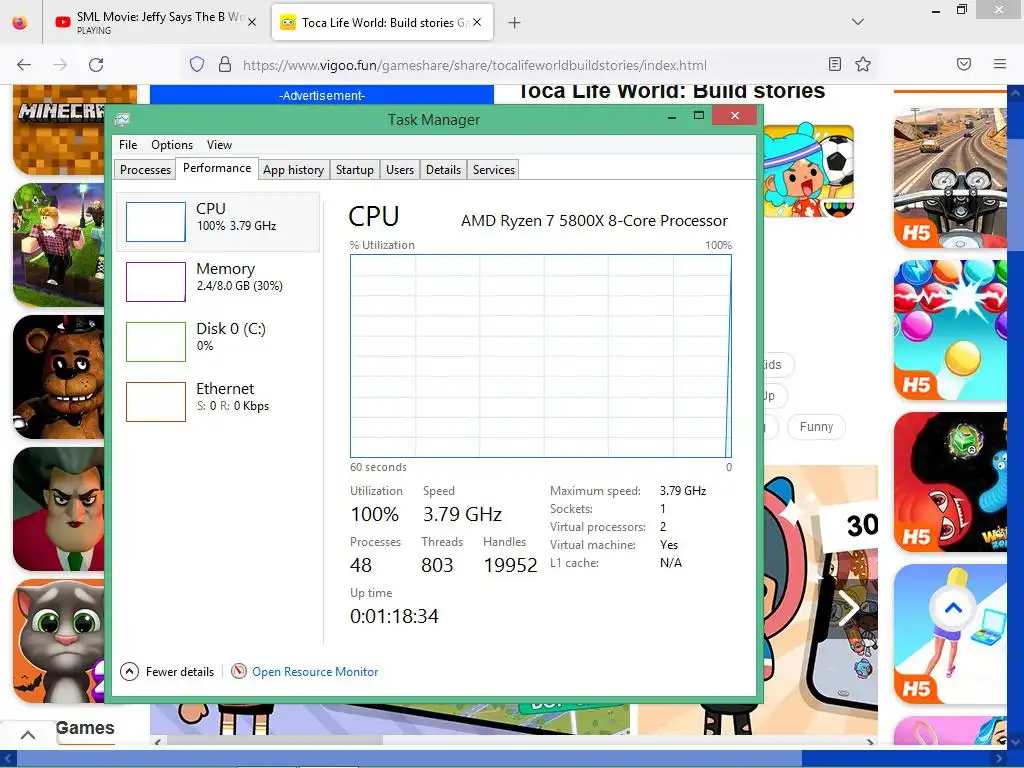Viewport: 1024px width, 768px height.
Task: Select Ethernet resource in sidebar
Action: coord(218,401)
